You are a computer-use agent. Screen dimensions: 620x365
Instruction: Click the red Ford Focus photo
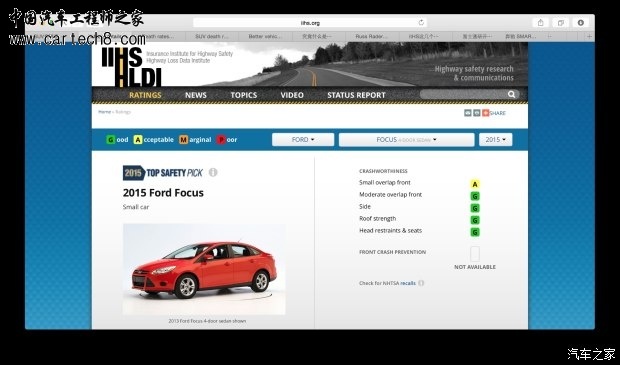[204, 269]
